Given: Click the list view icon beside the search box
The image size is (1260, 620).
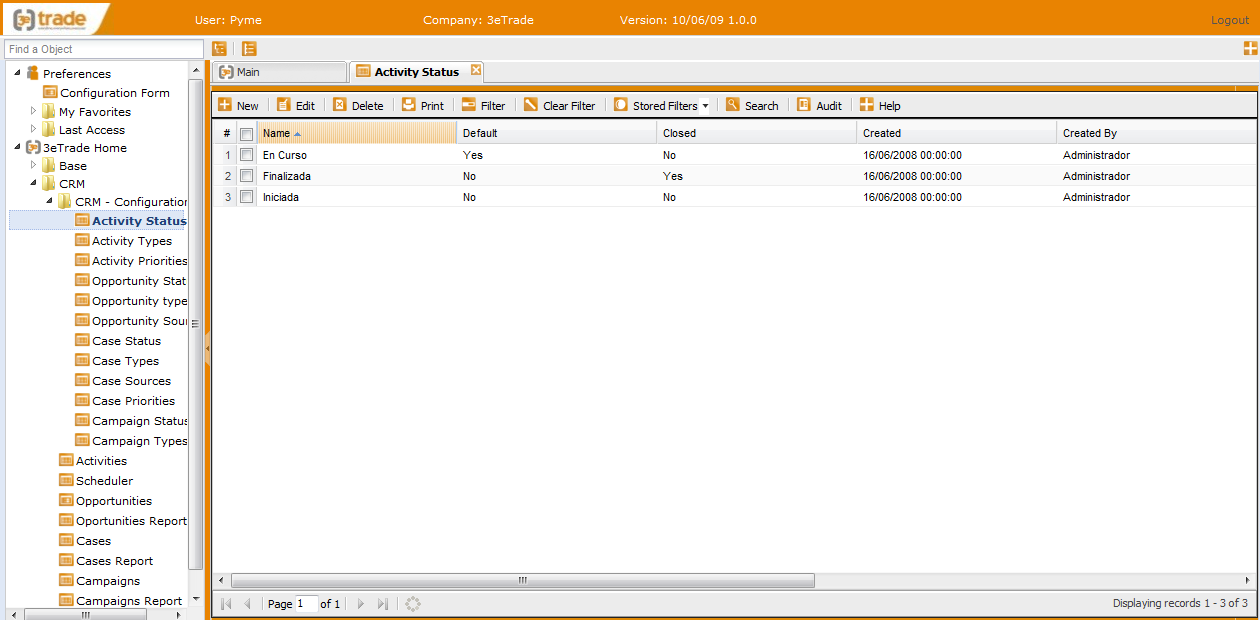Looking at the screenshot, I should 249,48.
